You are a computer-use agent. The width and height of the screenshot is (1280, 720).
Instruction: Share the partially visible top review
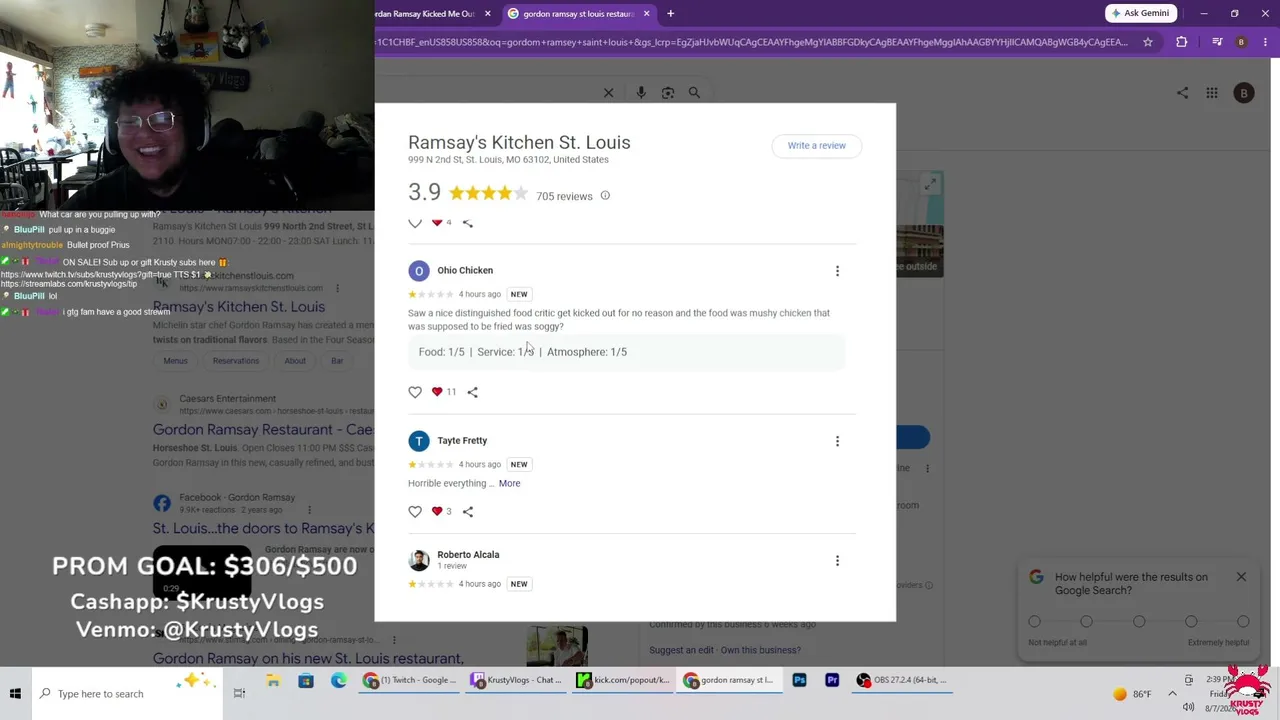[468, 223]
